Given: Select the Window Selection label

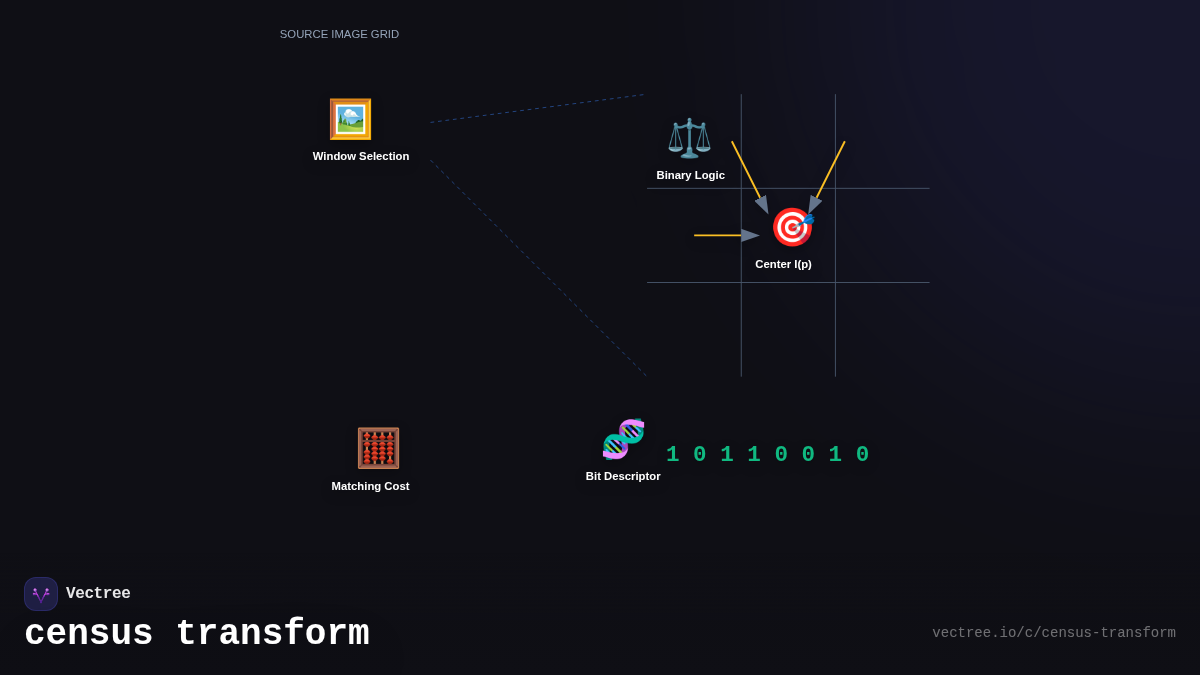Looking at the screenshot, I should tap(361, 156).
